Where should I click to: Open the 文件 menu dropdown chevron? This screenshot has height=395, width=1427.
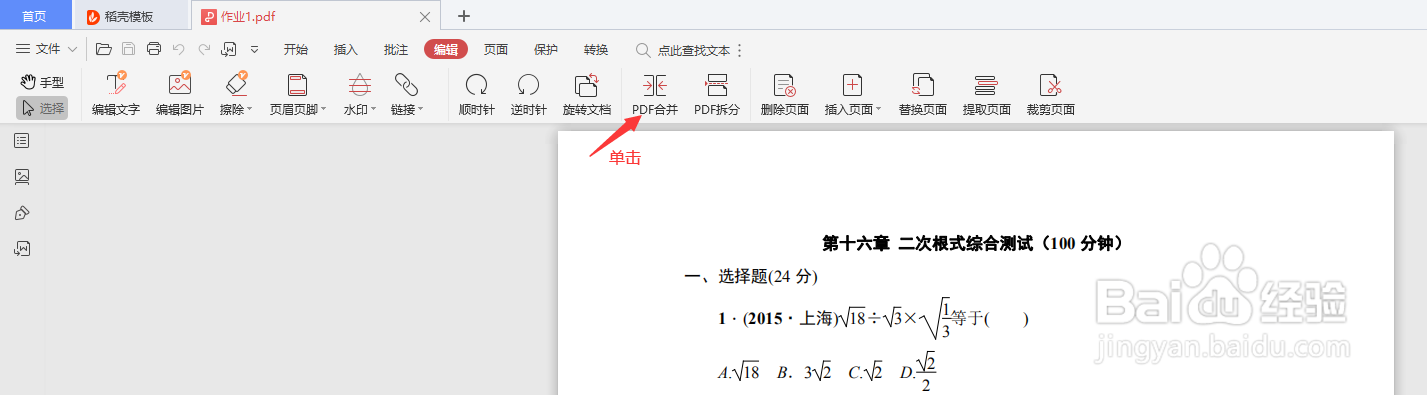pos(72,50)
